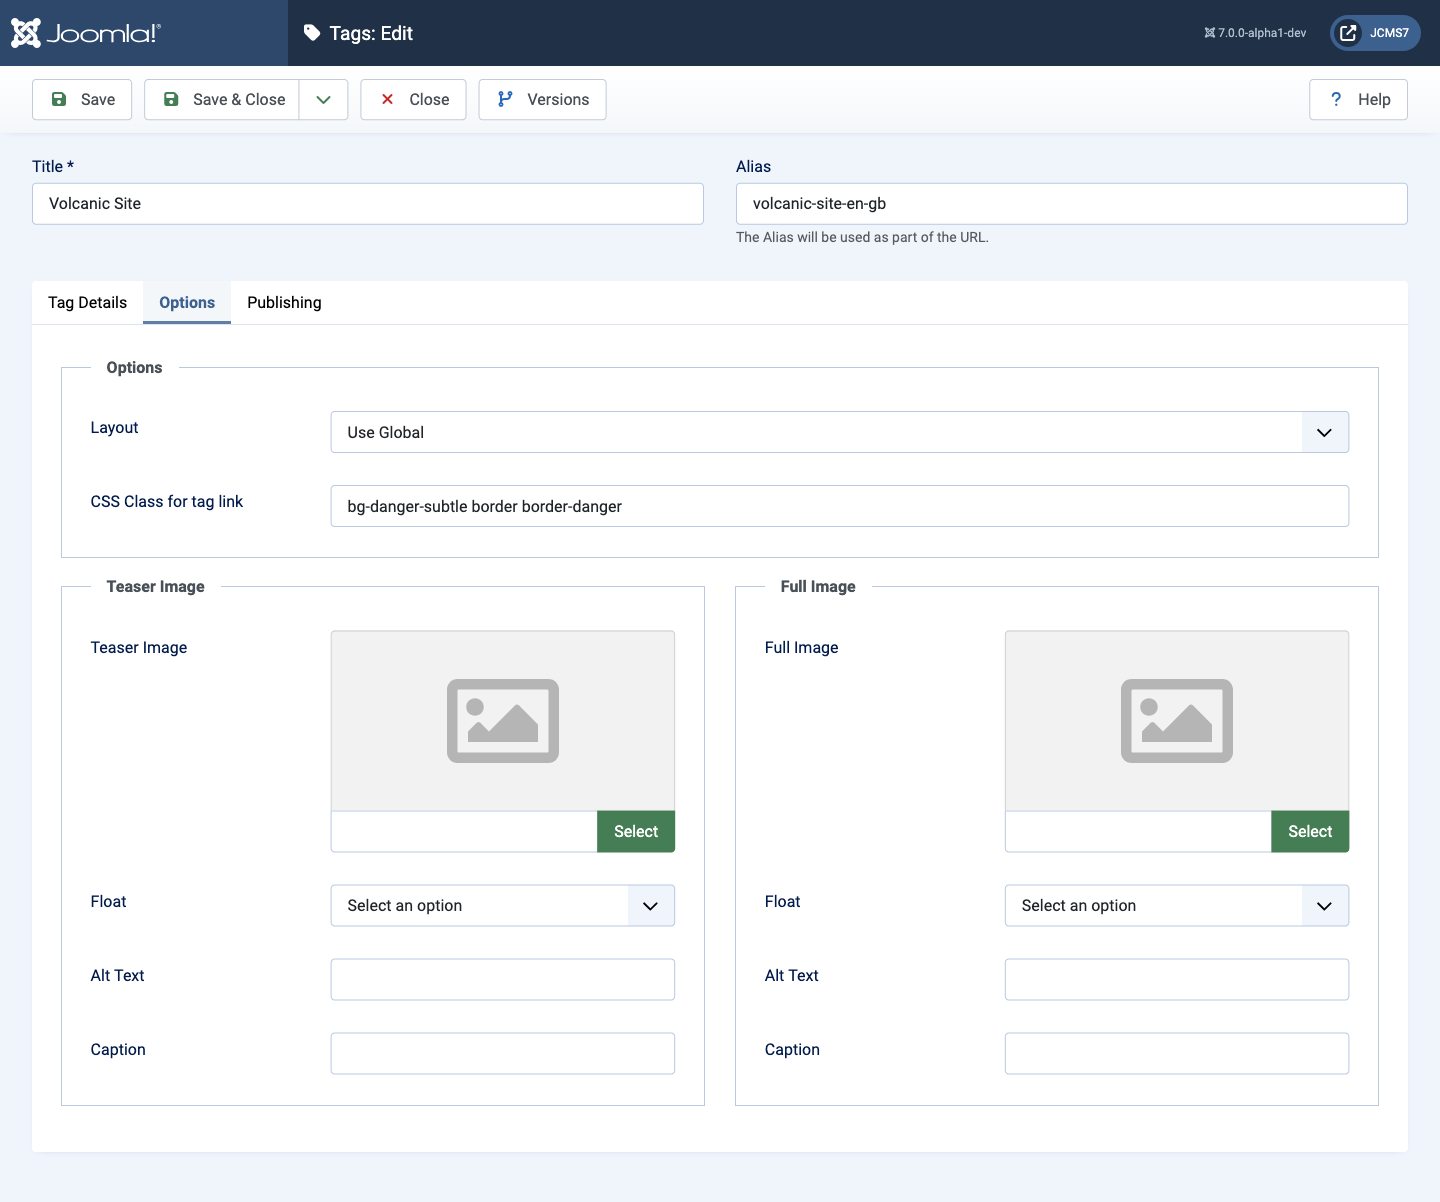Click the Layout field label
Screen dimensions: 1440x1202
[x=114, y=427]
